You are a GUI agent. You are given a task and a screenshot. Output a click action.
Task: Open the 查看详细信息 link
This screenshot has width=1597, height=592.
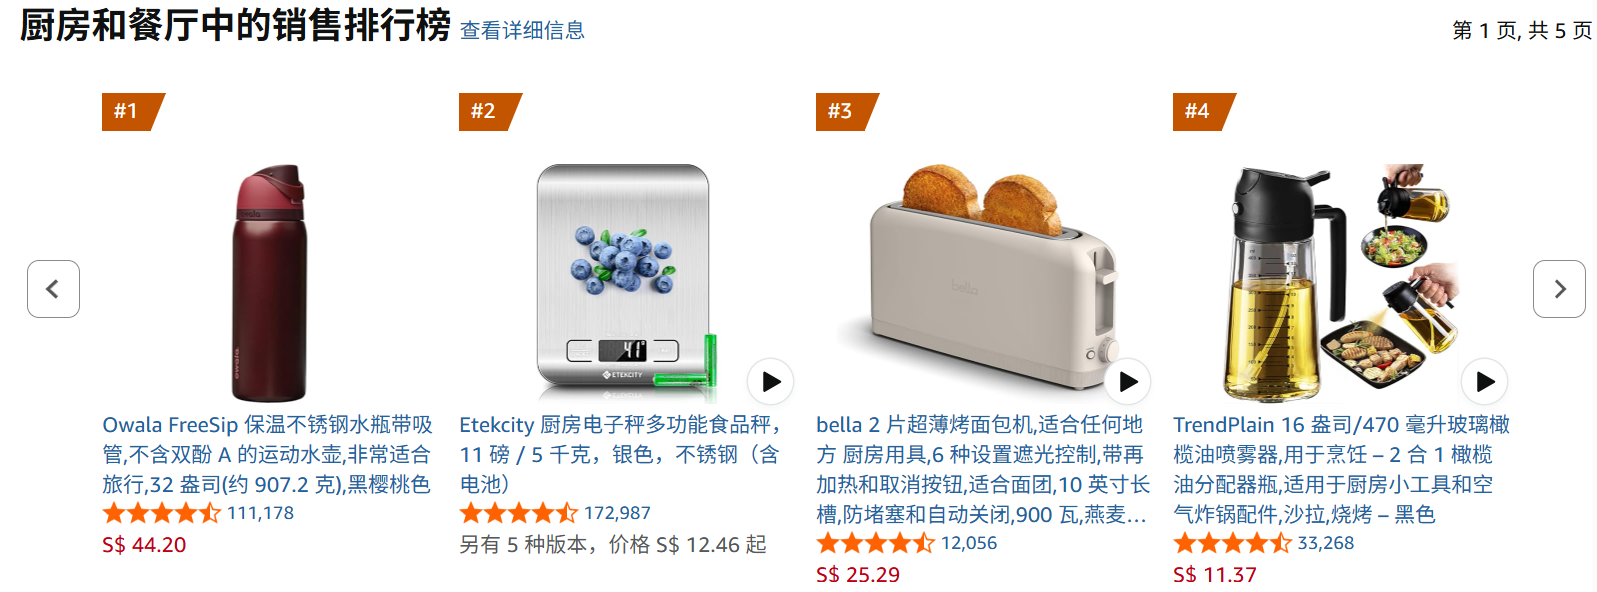click(x=522, y=30)
